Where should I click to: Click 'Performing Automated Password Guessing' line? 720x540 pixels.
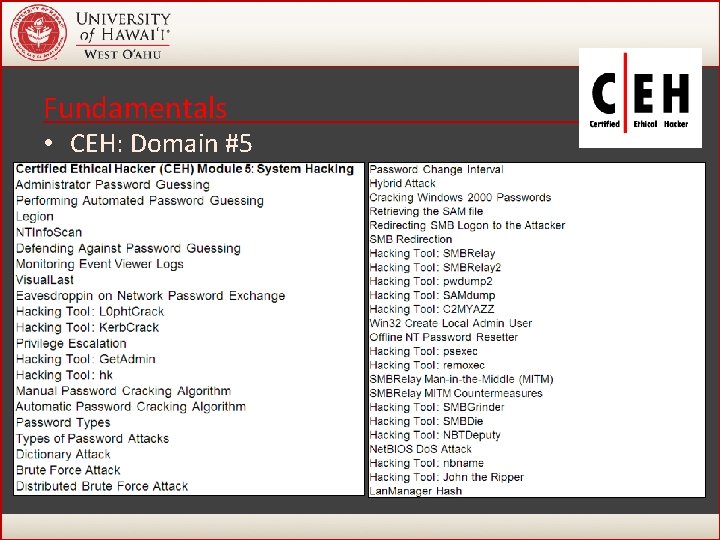(140, 201)
